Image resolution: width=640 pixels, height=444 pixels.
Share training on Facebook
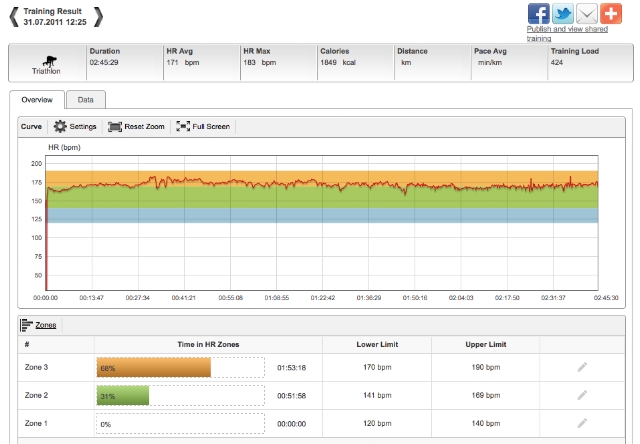point(538,13)
